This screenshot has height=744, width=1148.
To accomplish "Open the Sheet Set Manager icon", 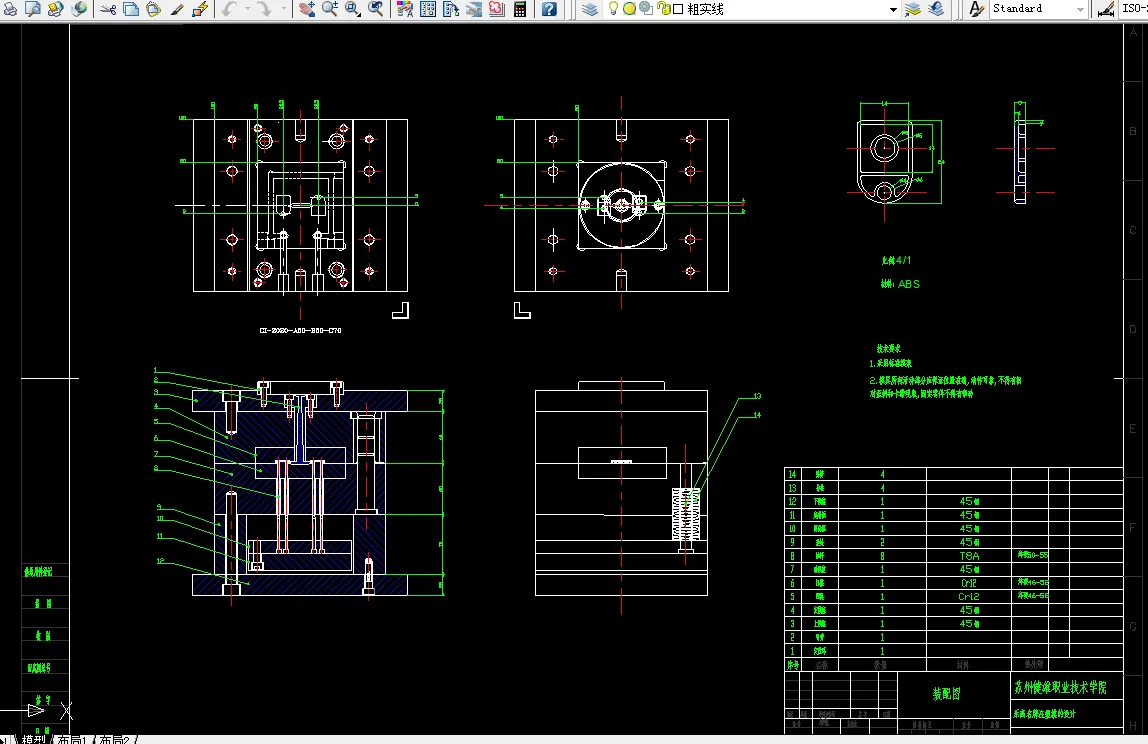I will click(x=474, y=9).
